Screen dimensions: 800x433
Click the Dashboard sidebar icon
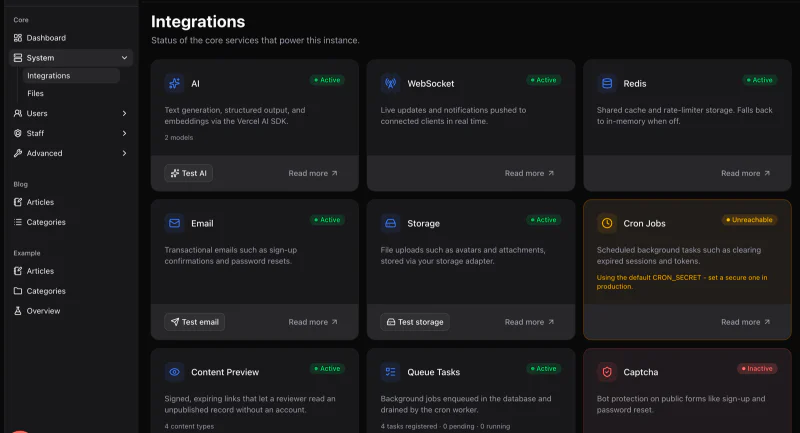click(x=18, y=38)
